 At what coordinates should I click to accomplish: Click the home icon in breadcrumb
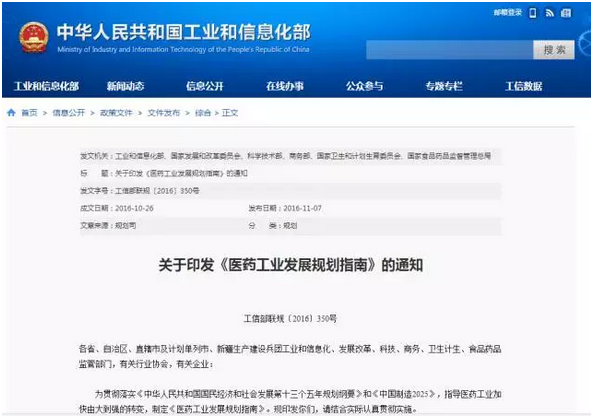coord(11,112)
